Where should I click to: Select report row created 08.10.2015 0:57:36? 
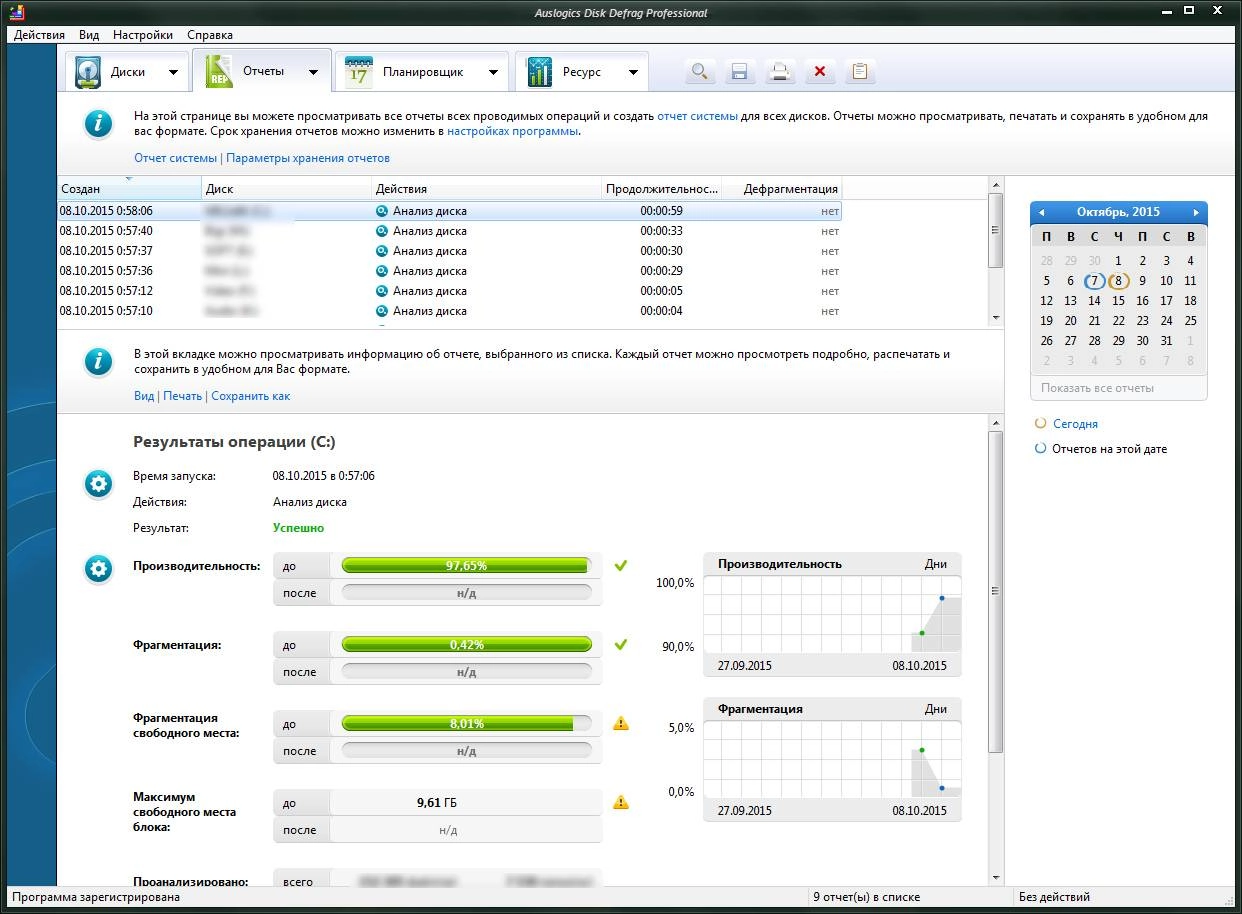click(449, 271)
